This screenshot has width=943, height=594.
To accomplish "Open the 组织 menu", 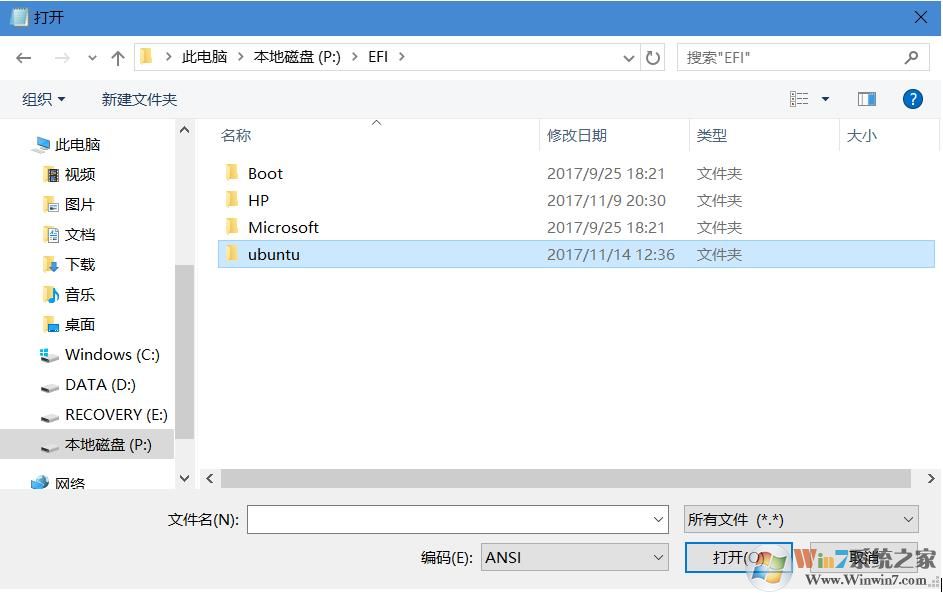I will pyautogui.click(x=43, y=99).
